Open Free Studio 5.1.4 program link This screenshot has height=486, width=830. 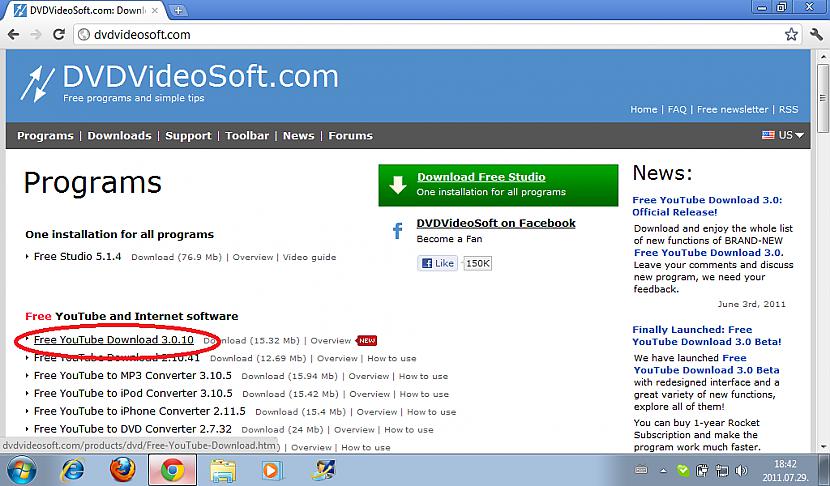click(x=77, y=257)
